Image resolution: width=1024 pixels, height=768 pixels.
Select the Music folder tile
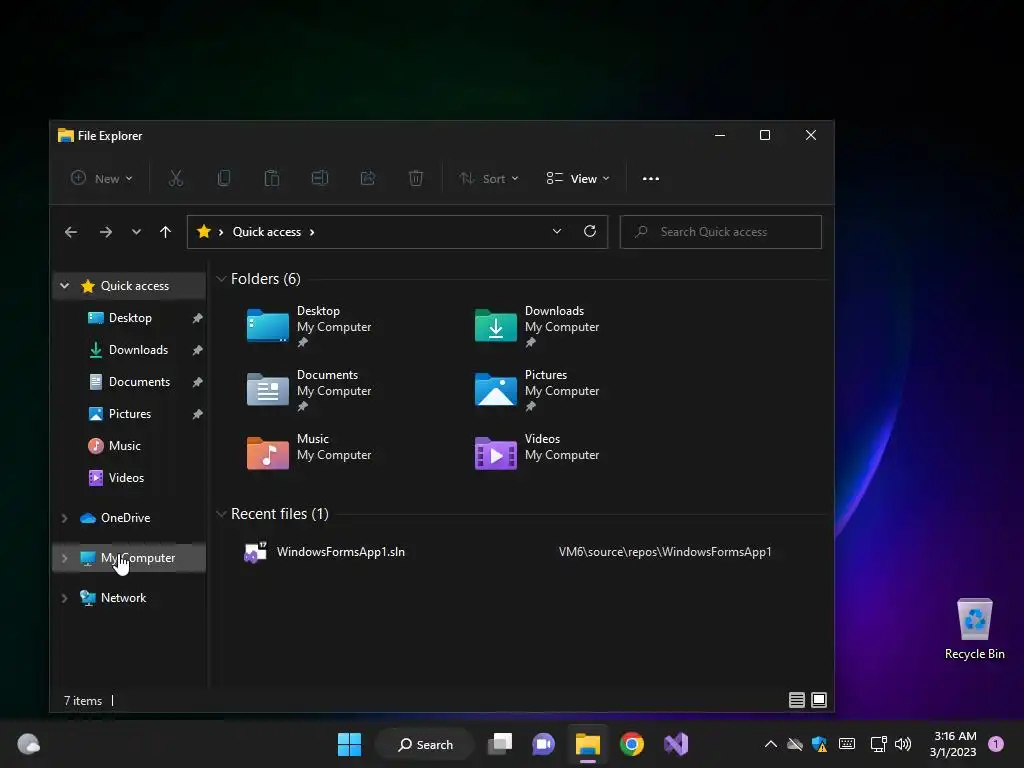[309, 451]
